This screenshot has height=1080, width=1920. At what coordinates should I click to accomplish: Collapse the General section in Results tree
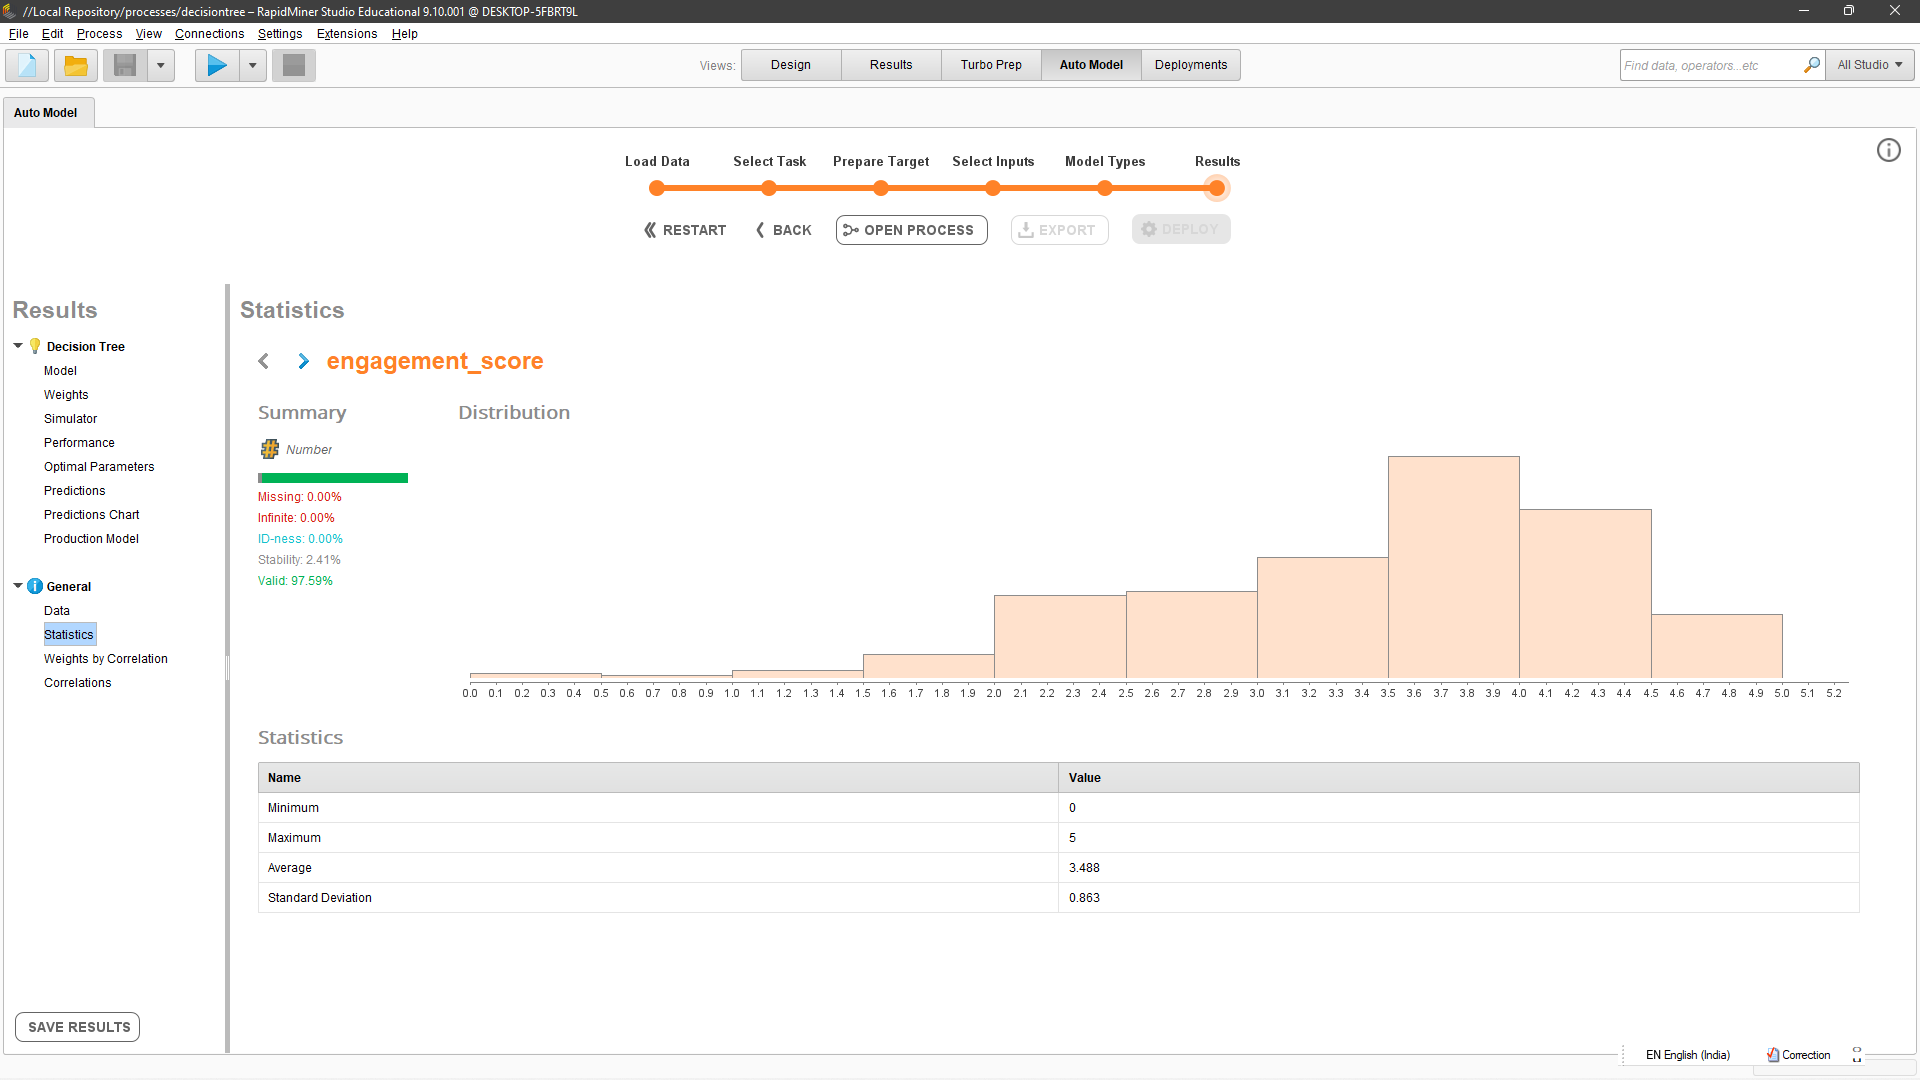[x=17, y=586]
